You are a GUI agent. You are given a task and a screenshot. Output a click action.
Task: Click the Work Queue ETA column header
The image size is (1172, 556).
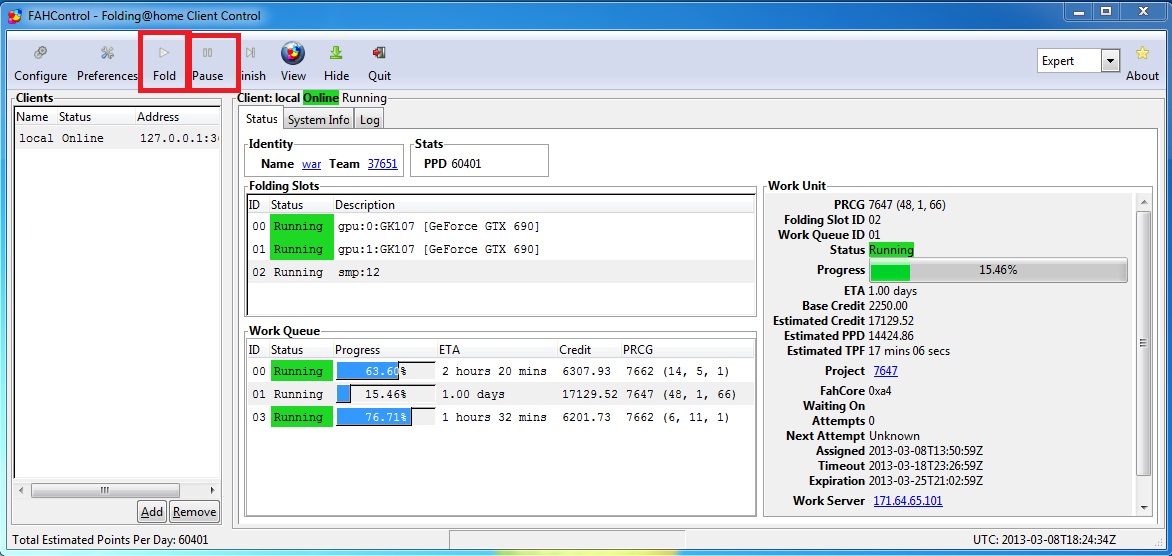click(497, 350)
